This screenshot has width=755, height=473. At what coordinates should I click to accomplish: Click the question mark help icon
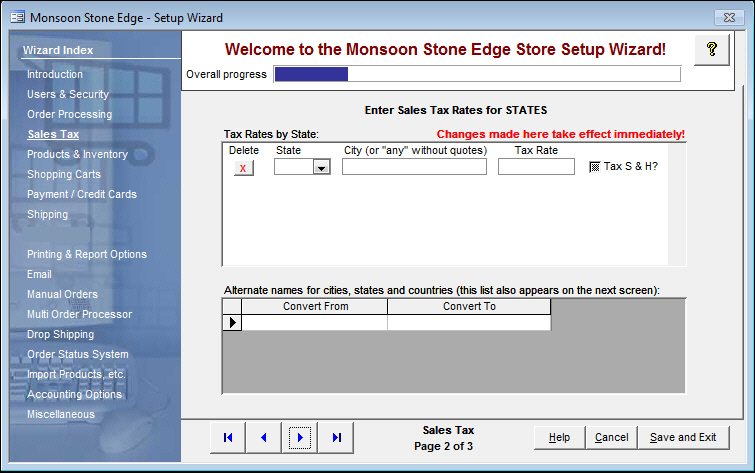[x=711, y=51]
